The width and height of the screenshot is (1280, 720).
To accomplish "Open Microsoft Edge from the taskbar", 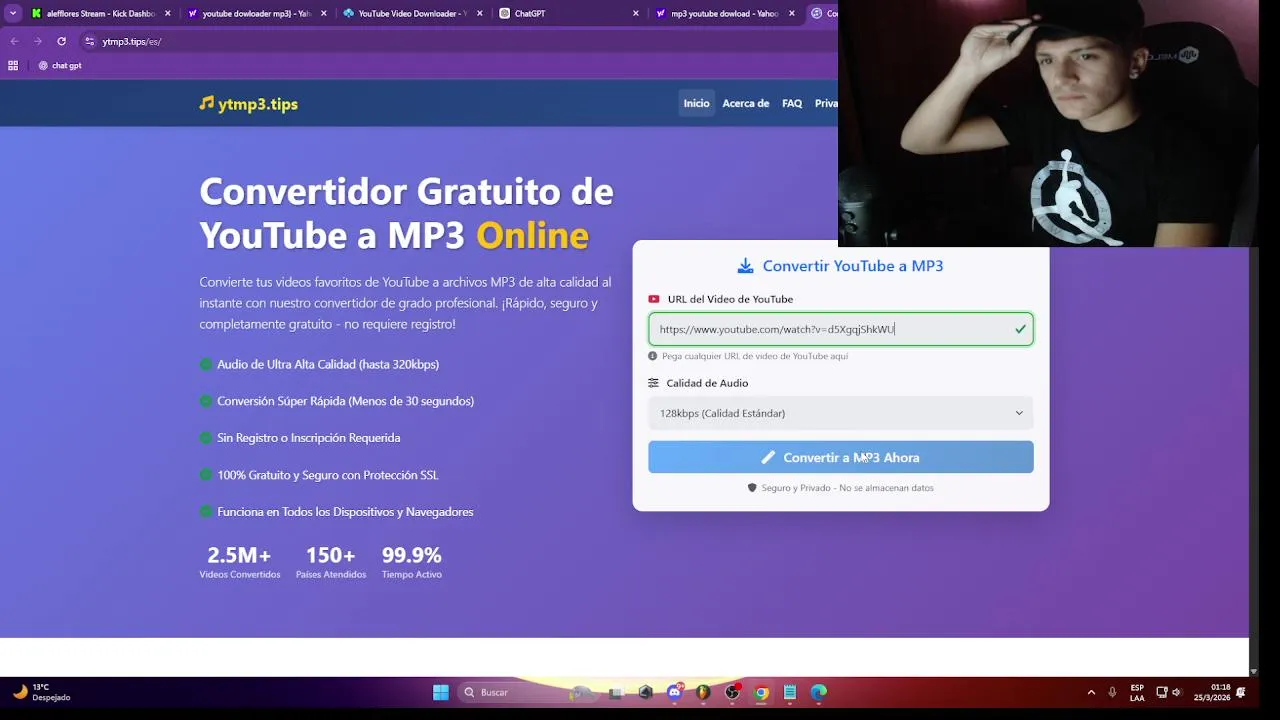I will tap(819, 692).
